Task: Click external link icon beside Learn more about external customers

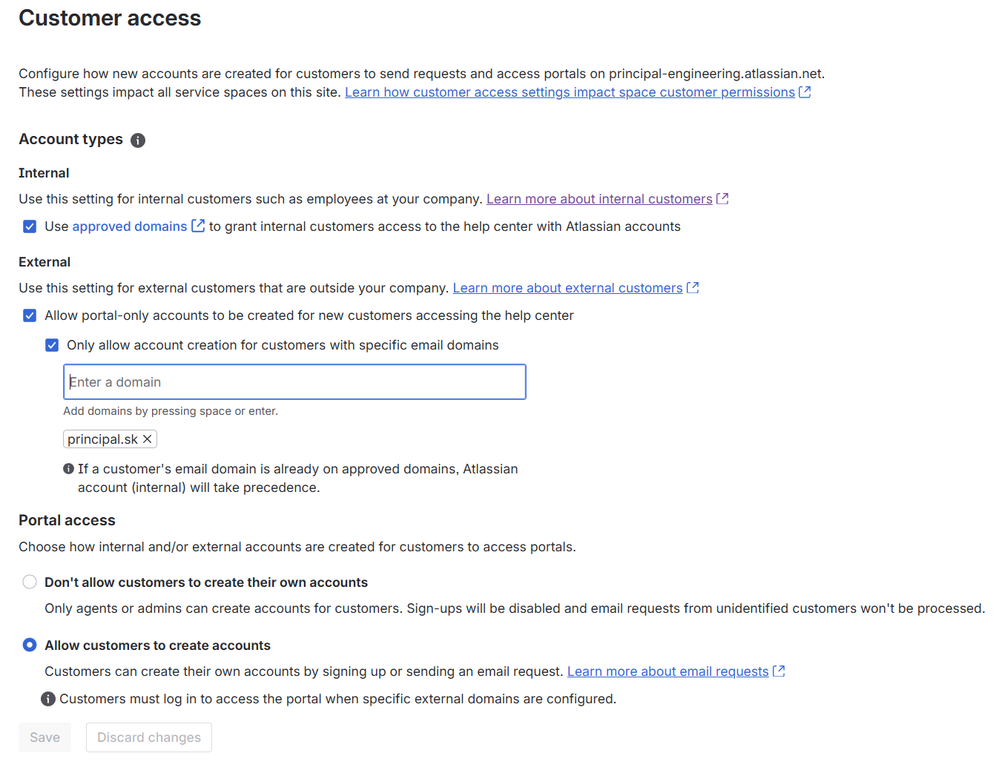Action: coord(693,287)
